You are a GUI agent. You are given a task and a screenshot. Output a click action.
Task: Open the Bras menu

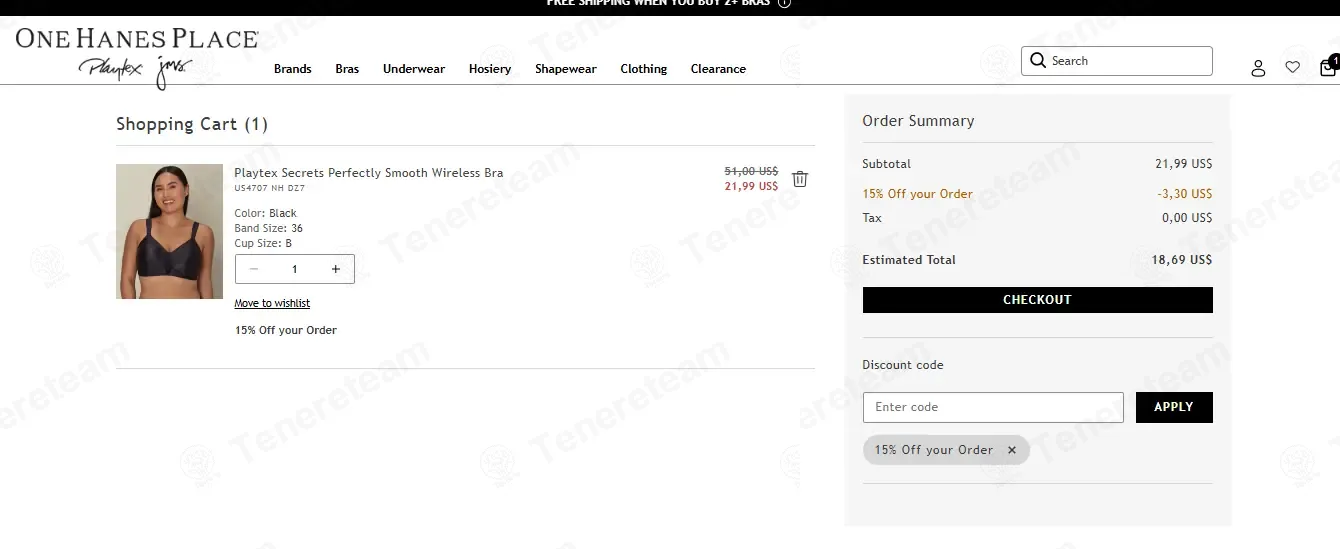click(347, 69)
